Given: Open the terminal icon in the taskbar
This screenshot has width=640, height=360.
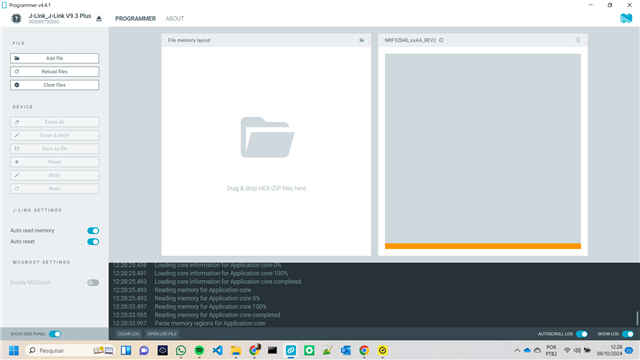Looking at the screenshot, I should 272,350.
